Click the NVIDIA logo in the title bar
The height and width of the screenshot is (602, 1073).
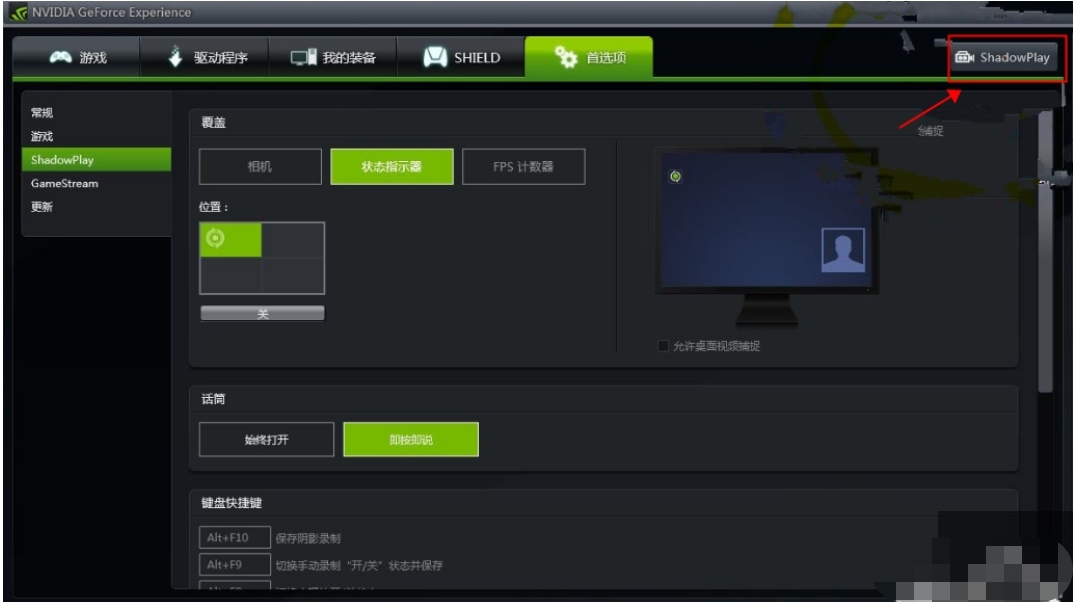pyautogui.click(x=19, y=12)
